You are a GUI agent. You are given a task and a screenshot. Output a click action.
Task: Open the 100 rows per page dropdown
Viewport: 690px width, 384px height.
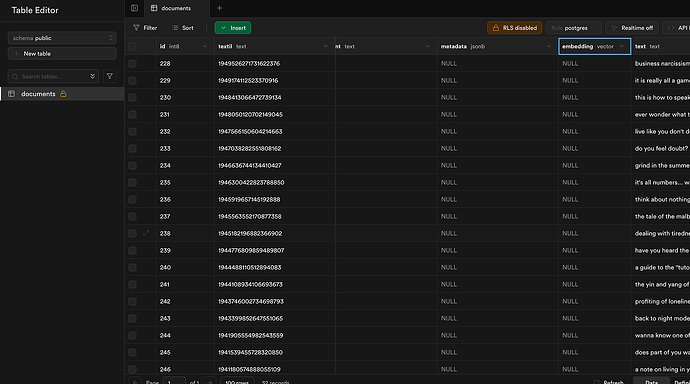pyautogui.click(x=237, y=381)
